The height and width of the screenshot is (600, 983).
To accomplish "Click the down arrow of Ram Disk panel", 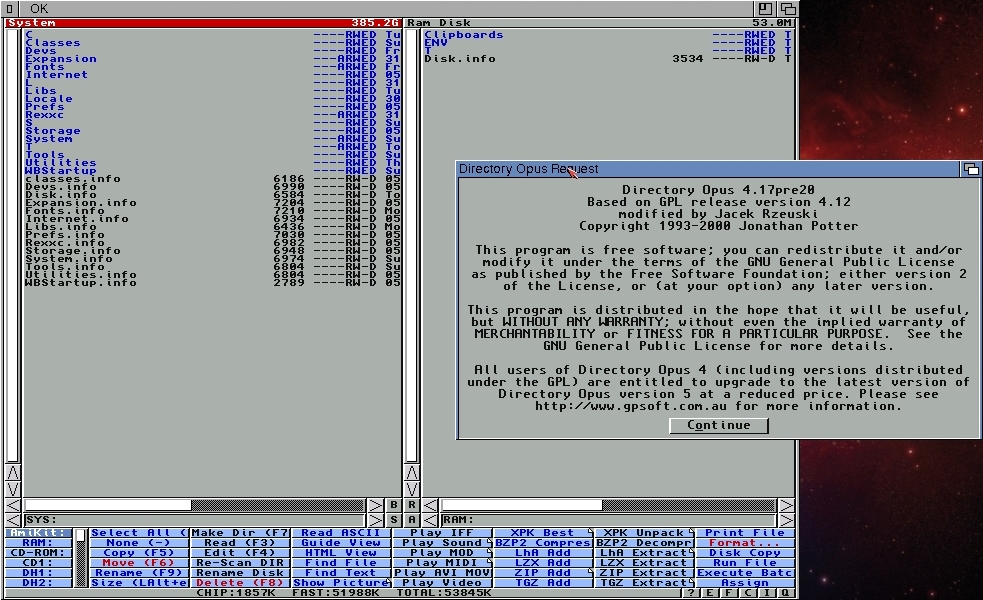I will tap(412, 489).
